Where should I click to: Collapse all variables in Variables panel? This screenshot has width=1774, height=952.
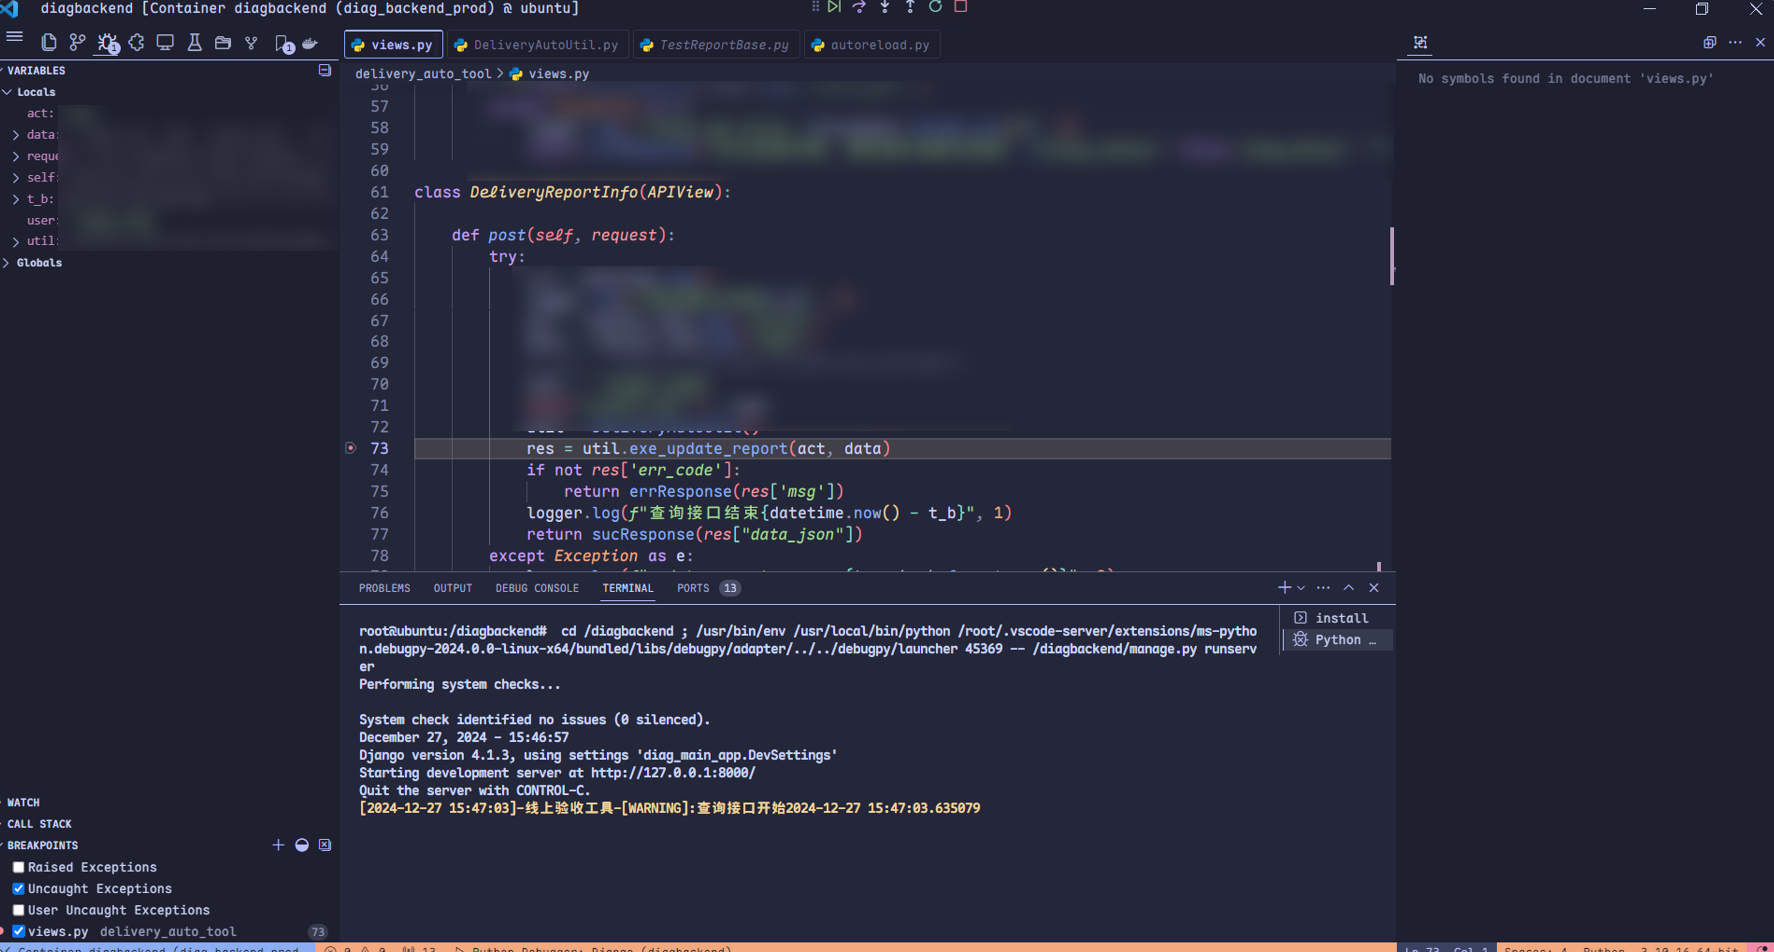(325, 70)
